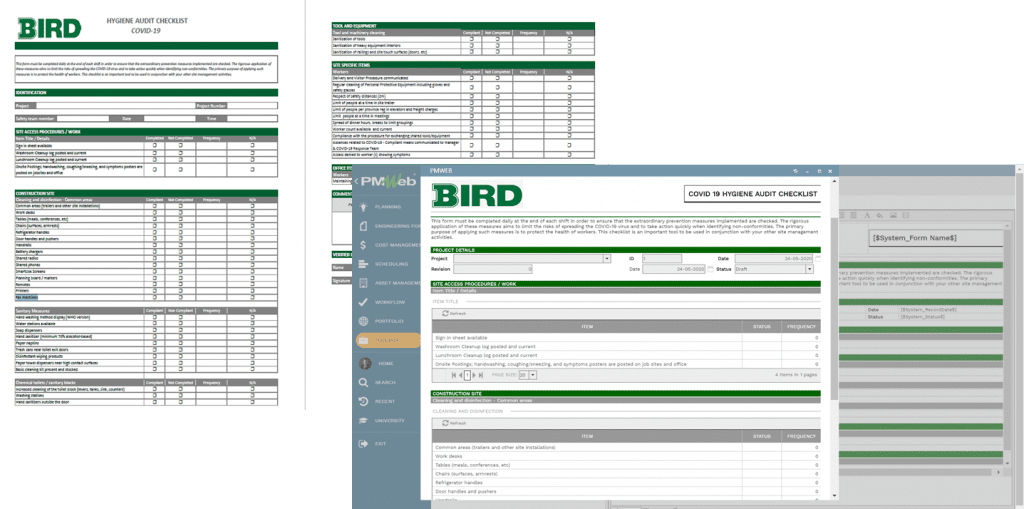Click Refresh in Cleaning and Disinfection section
The height and width of the screenshot is (509, 1024).
[454, 425]
